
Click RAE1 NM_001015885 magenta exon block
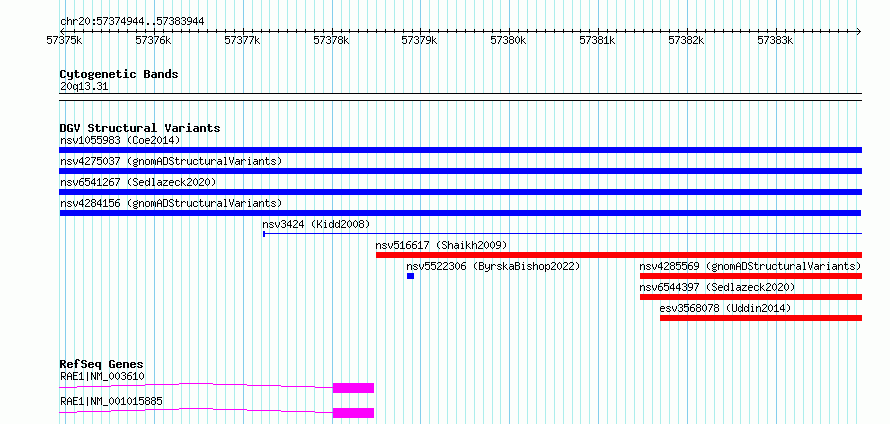(353, 413)
